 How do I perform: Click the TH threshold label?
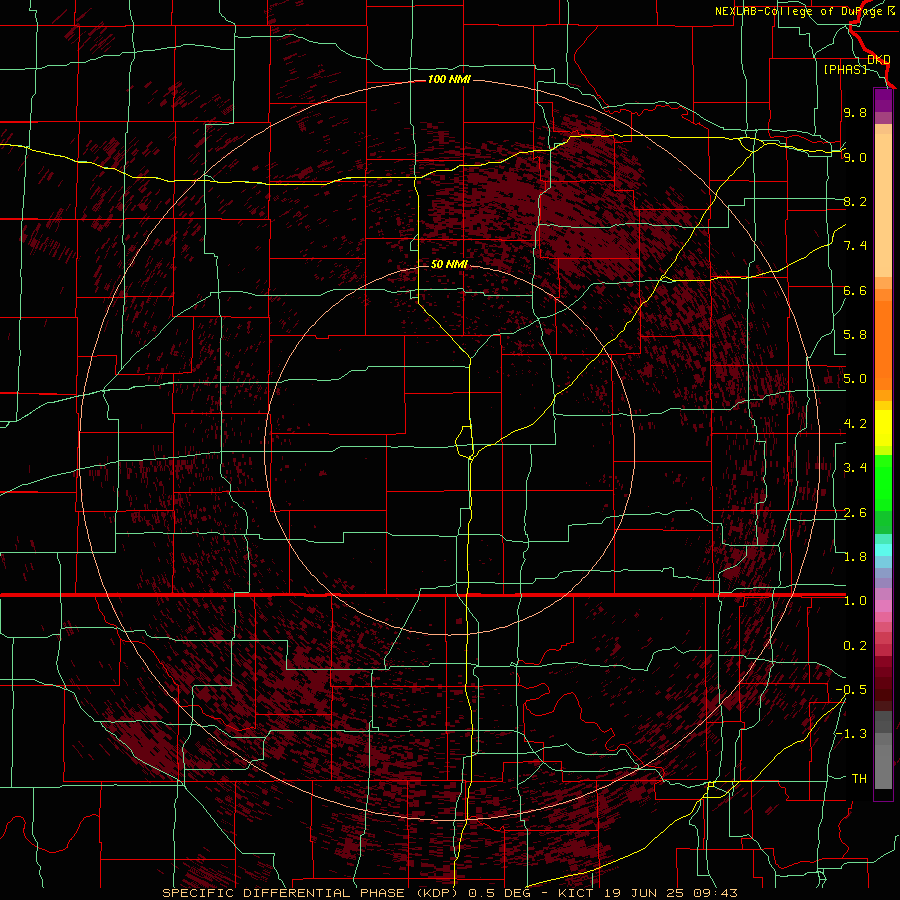859,779
